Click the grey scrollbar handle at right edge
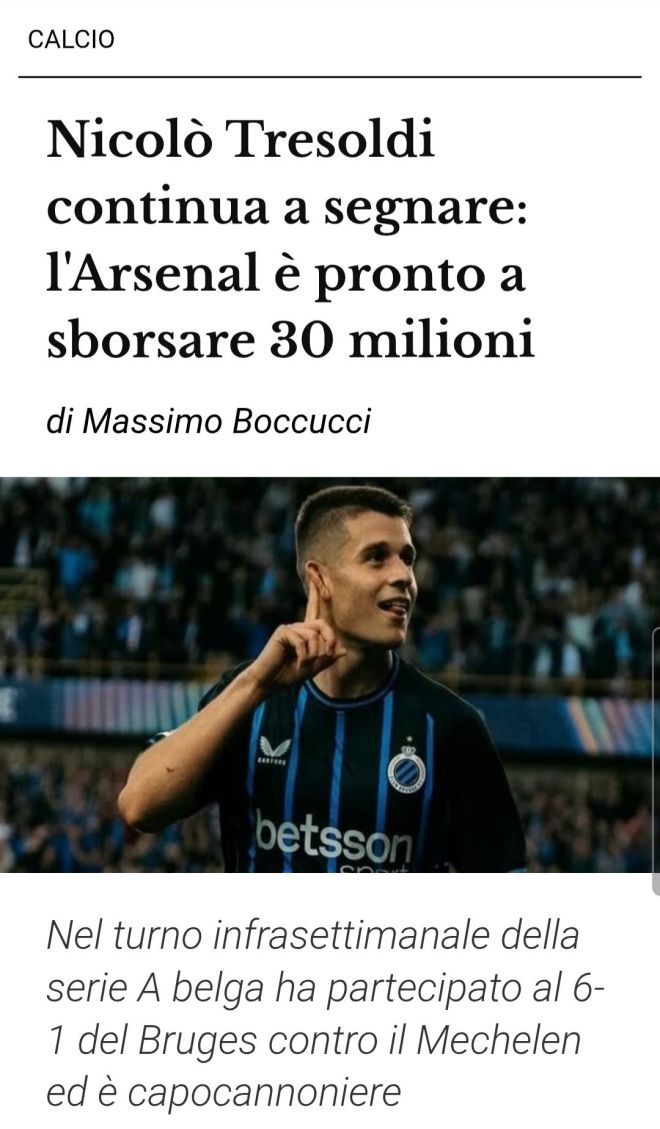 656,762
